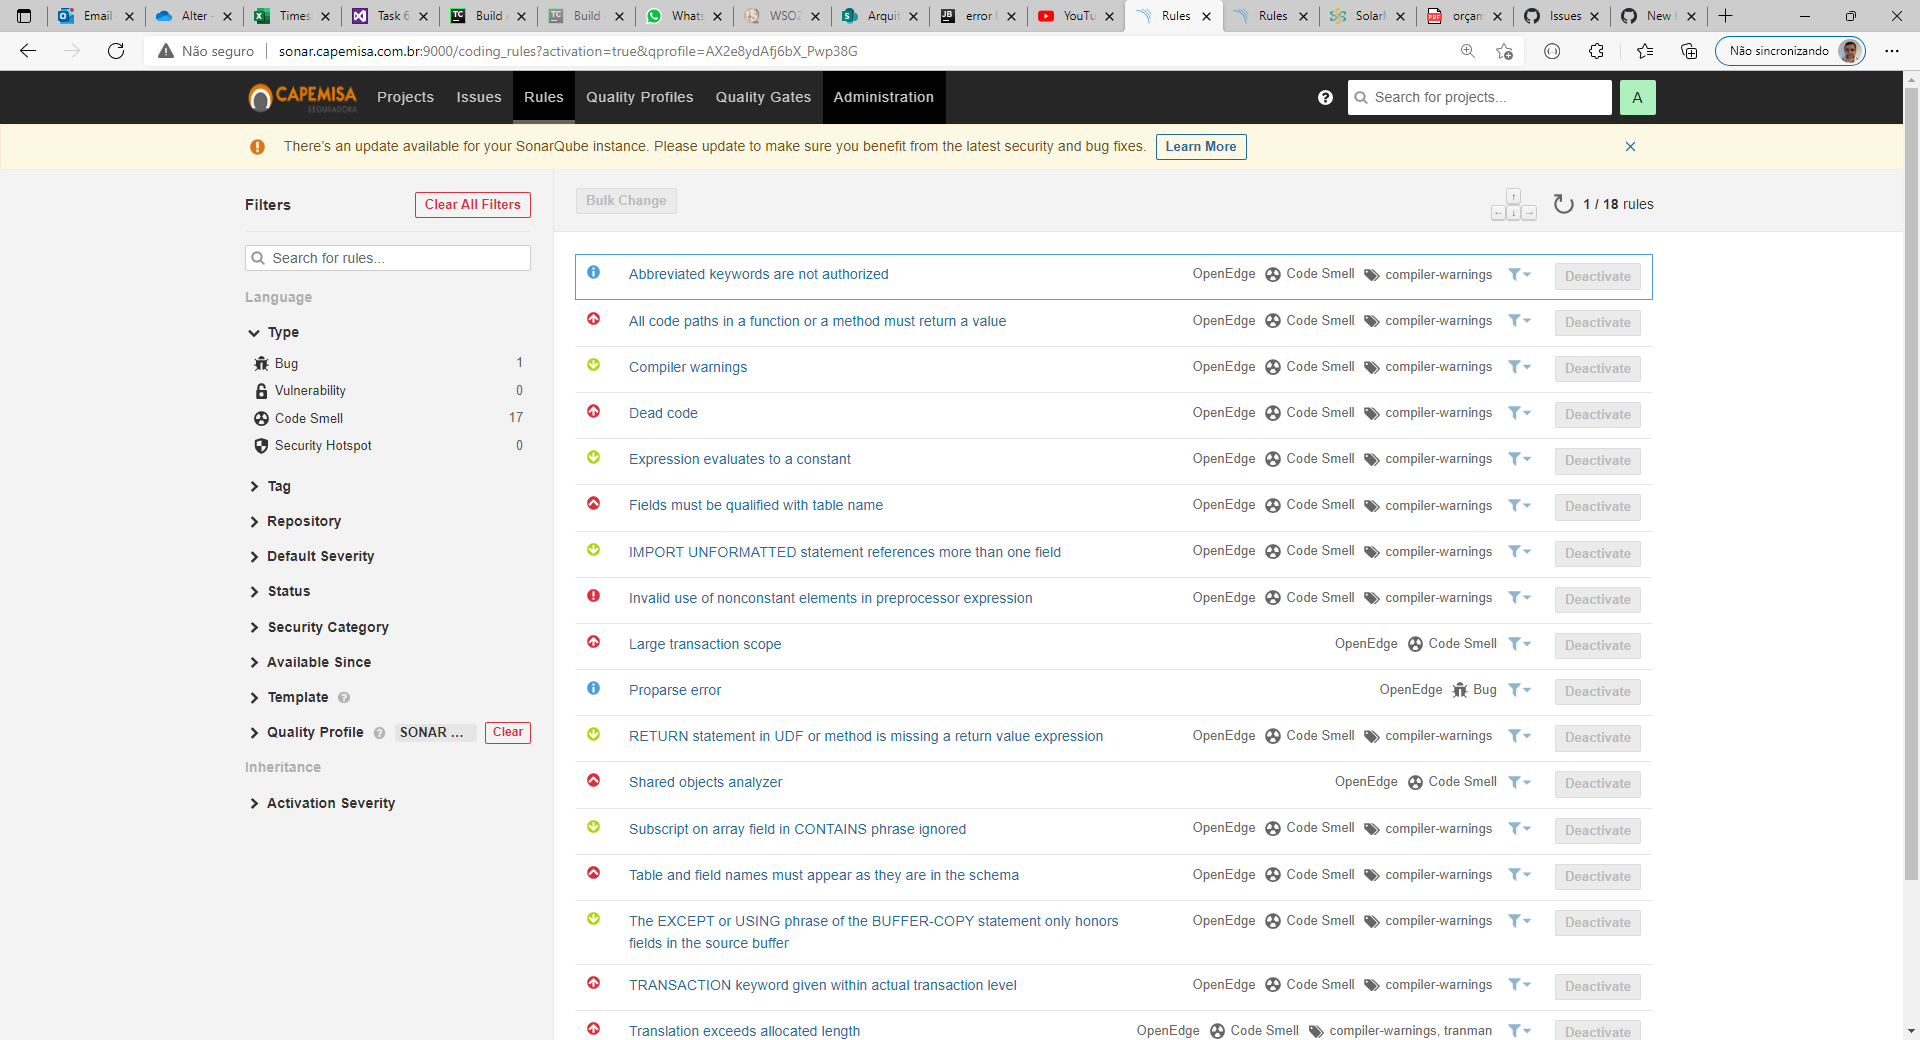Open the Quality Profiles page
The height and width of the screenshot is (1040, 1920).
tap(639, 97)
